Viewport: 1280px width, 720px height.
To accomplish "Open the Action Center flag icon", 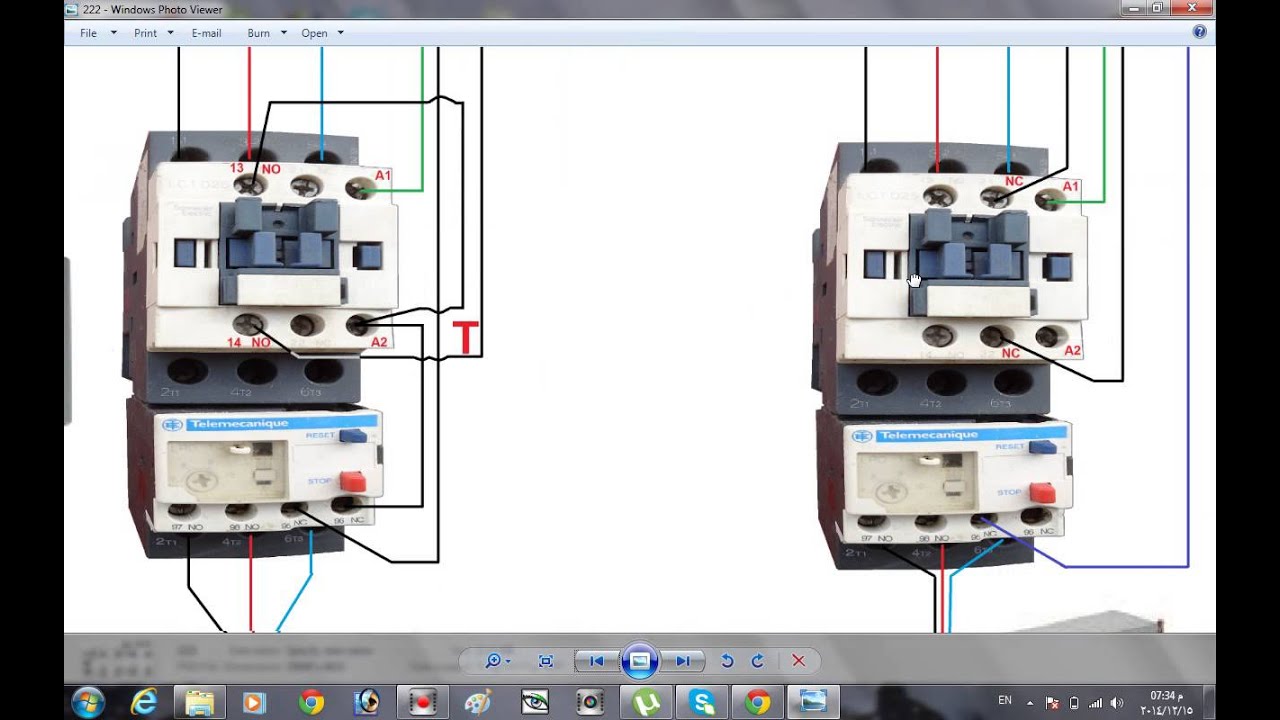I will [1052, 702].
